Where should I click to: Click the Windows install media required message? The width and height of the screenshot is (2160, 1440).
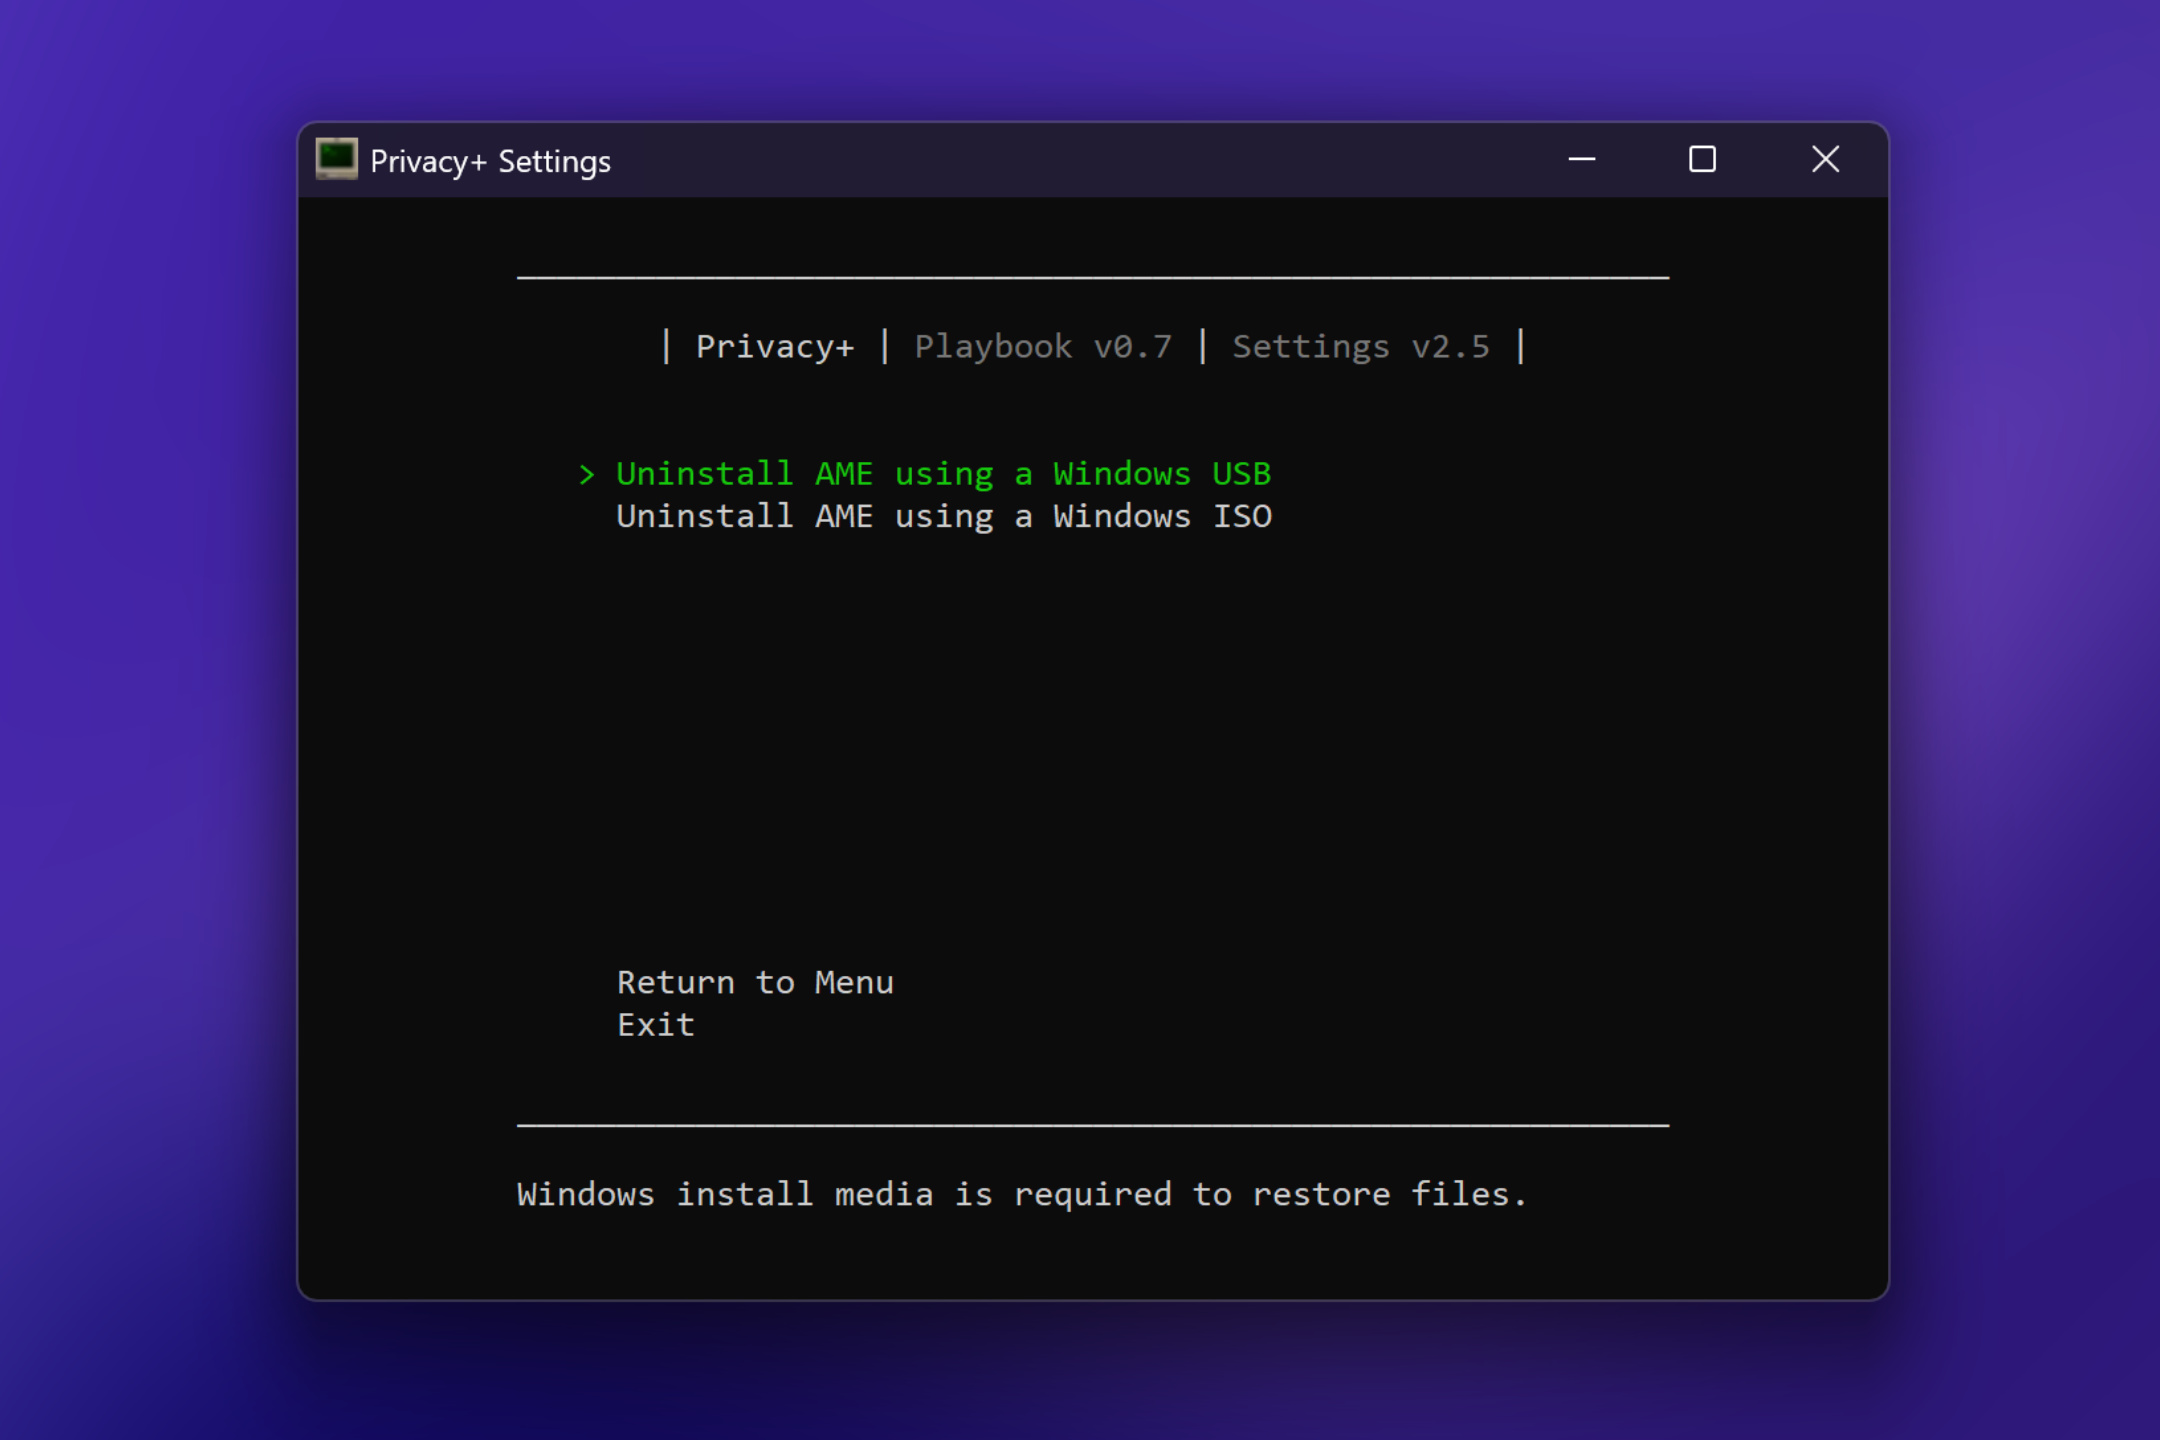(x=1022, y=1194)
